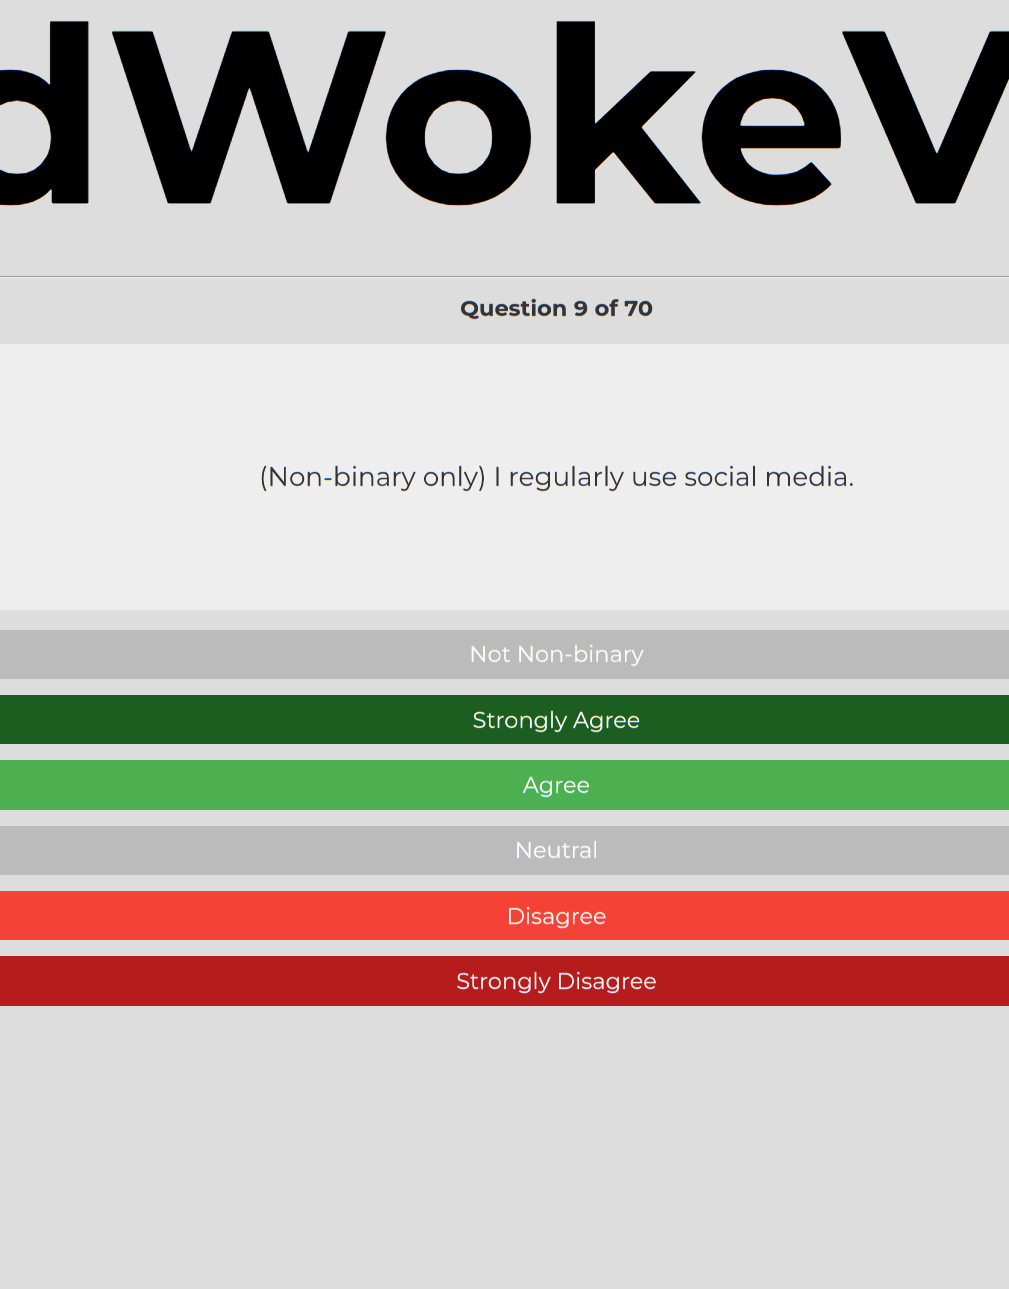The width and height of the screenshot is (1009, 1289).
Task: Choose the Strongly Agree option
Action: pyautogui.click(x=504, y=720)
